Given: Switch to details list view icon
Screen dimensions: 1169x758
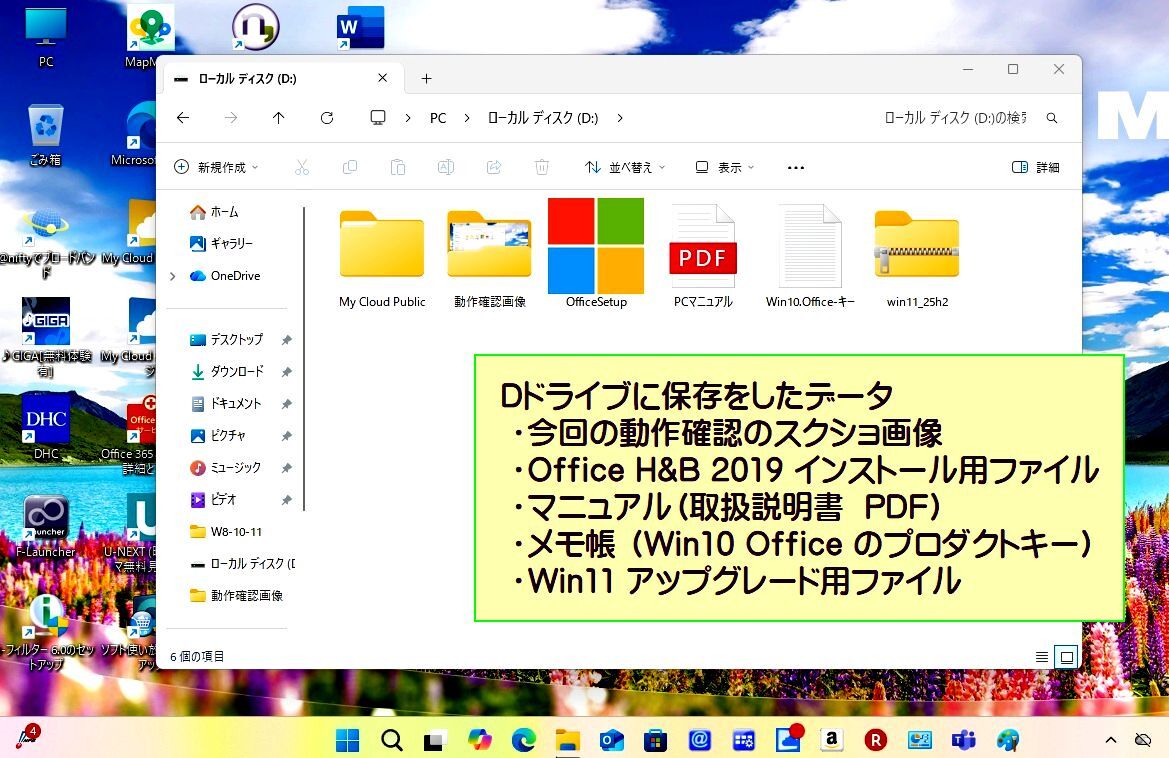Looking at the screenshot, I should click(1042, 657).
